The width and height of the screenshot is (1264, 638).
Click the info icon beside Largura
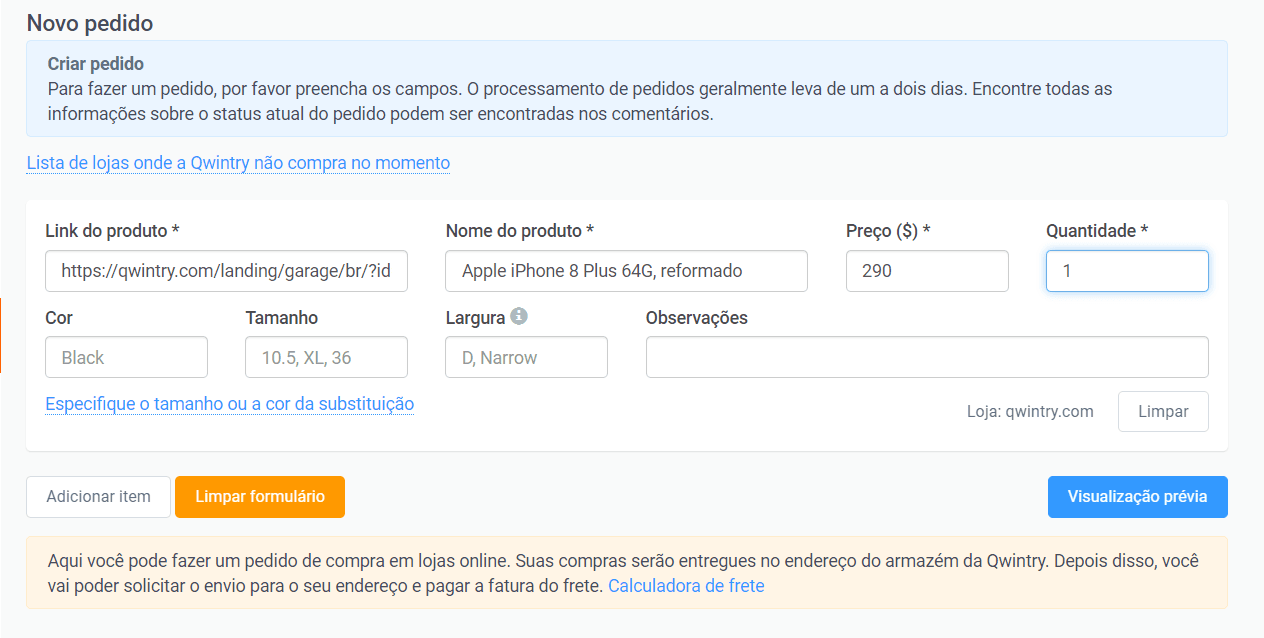tap(521, 317)
